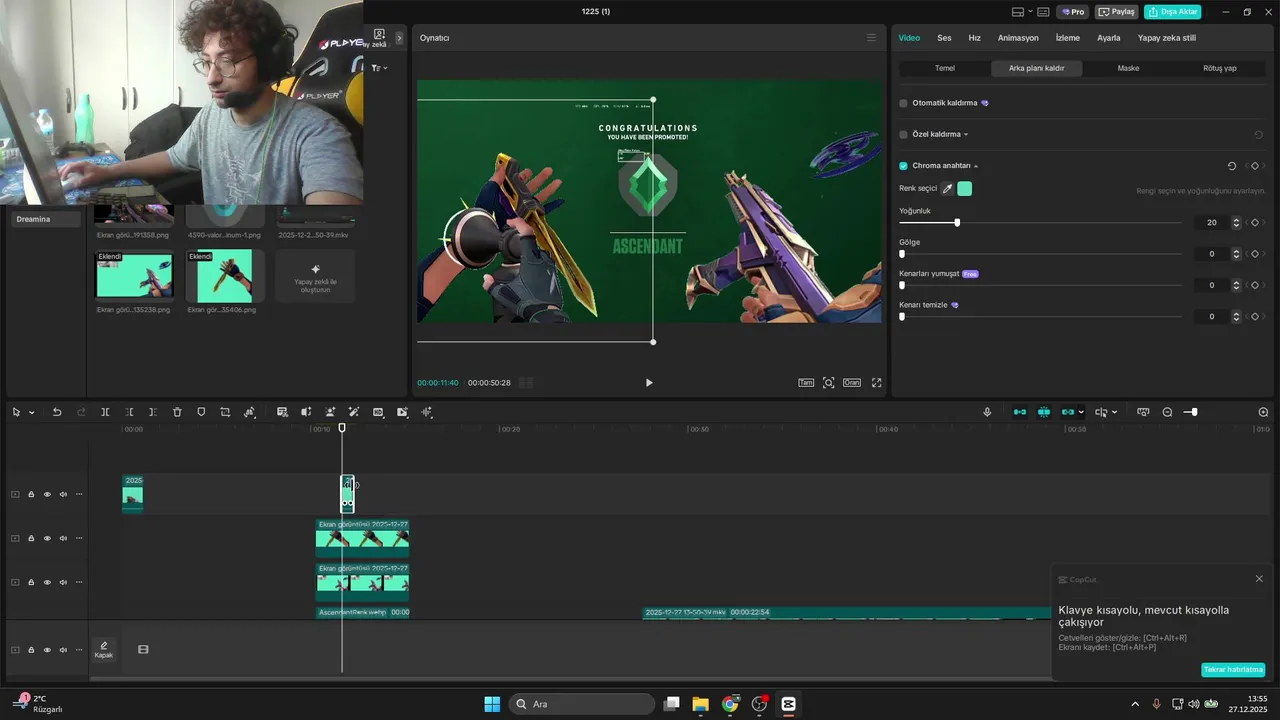Enable Otomatik kaldırma checkbox
Screen dimensions: 1280x720
[x=904, y=103]
